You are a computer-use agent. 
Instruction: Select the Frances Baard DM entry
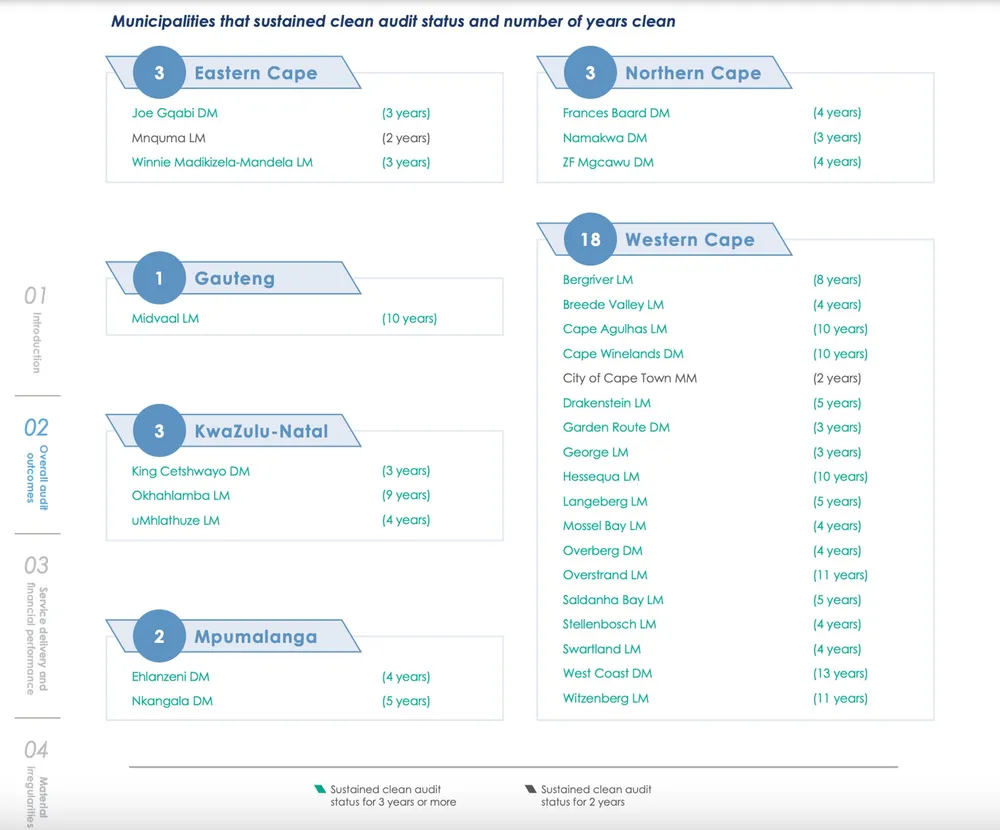616,113
